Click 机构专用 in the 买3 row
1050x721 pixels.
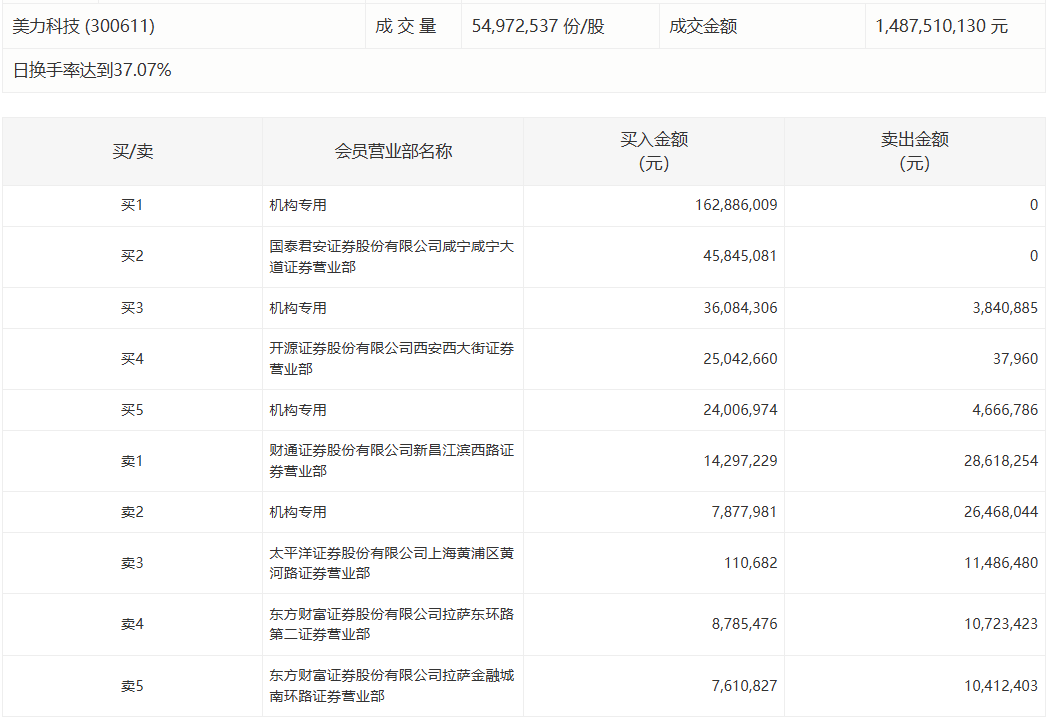coord(298,308)
